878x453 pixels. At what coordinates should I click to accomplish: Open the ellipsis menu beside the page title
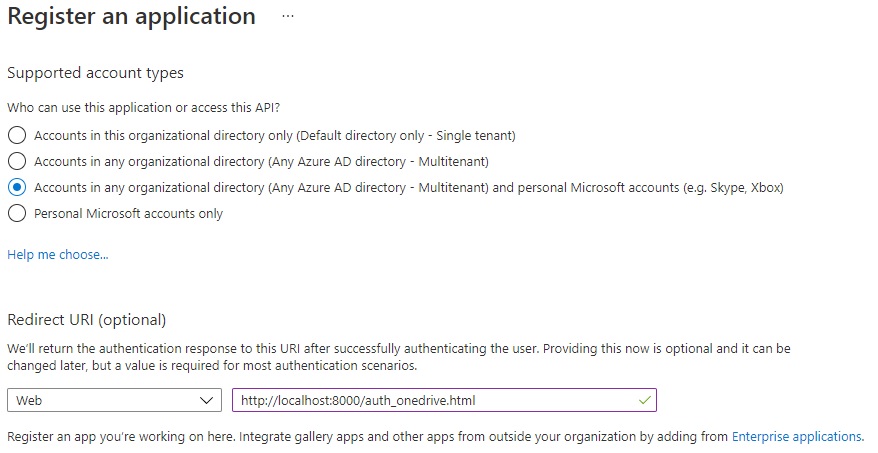point(288,17)
